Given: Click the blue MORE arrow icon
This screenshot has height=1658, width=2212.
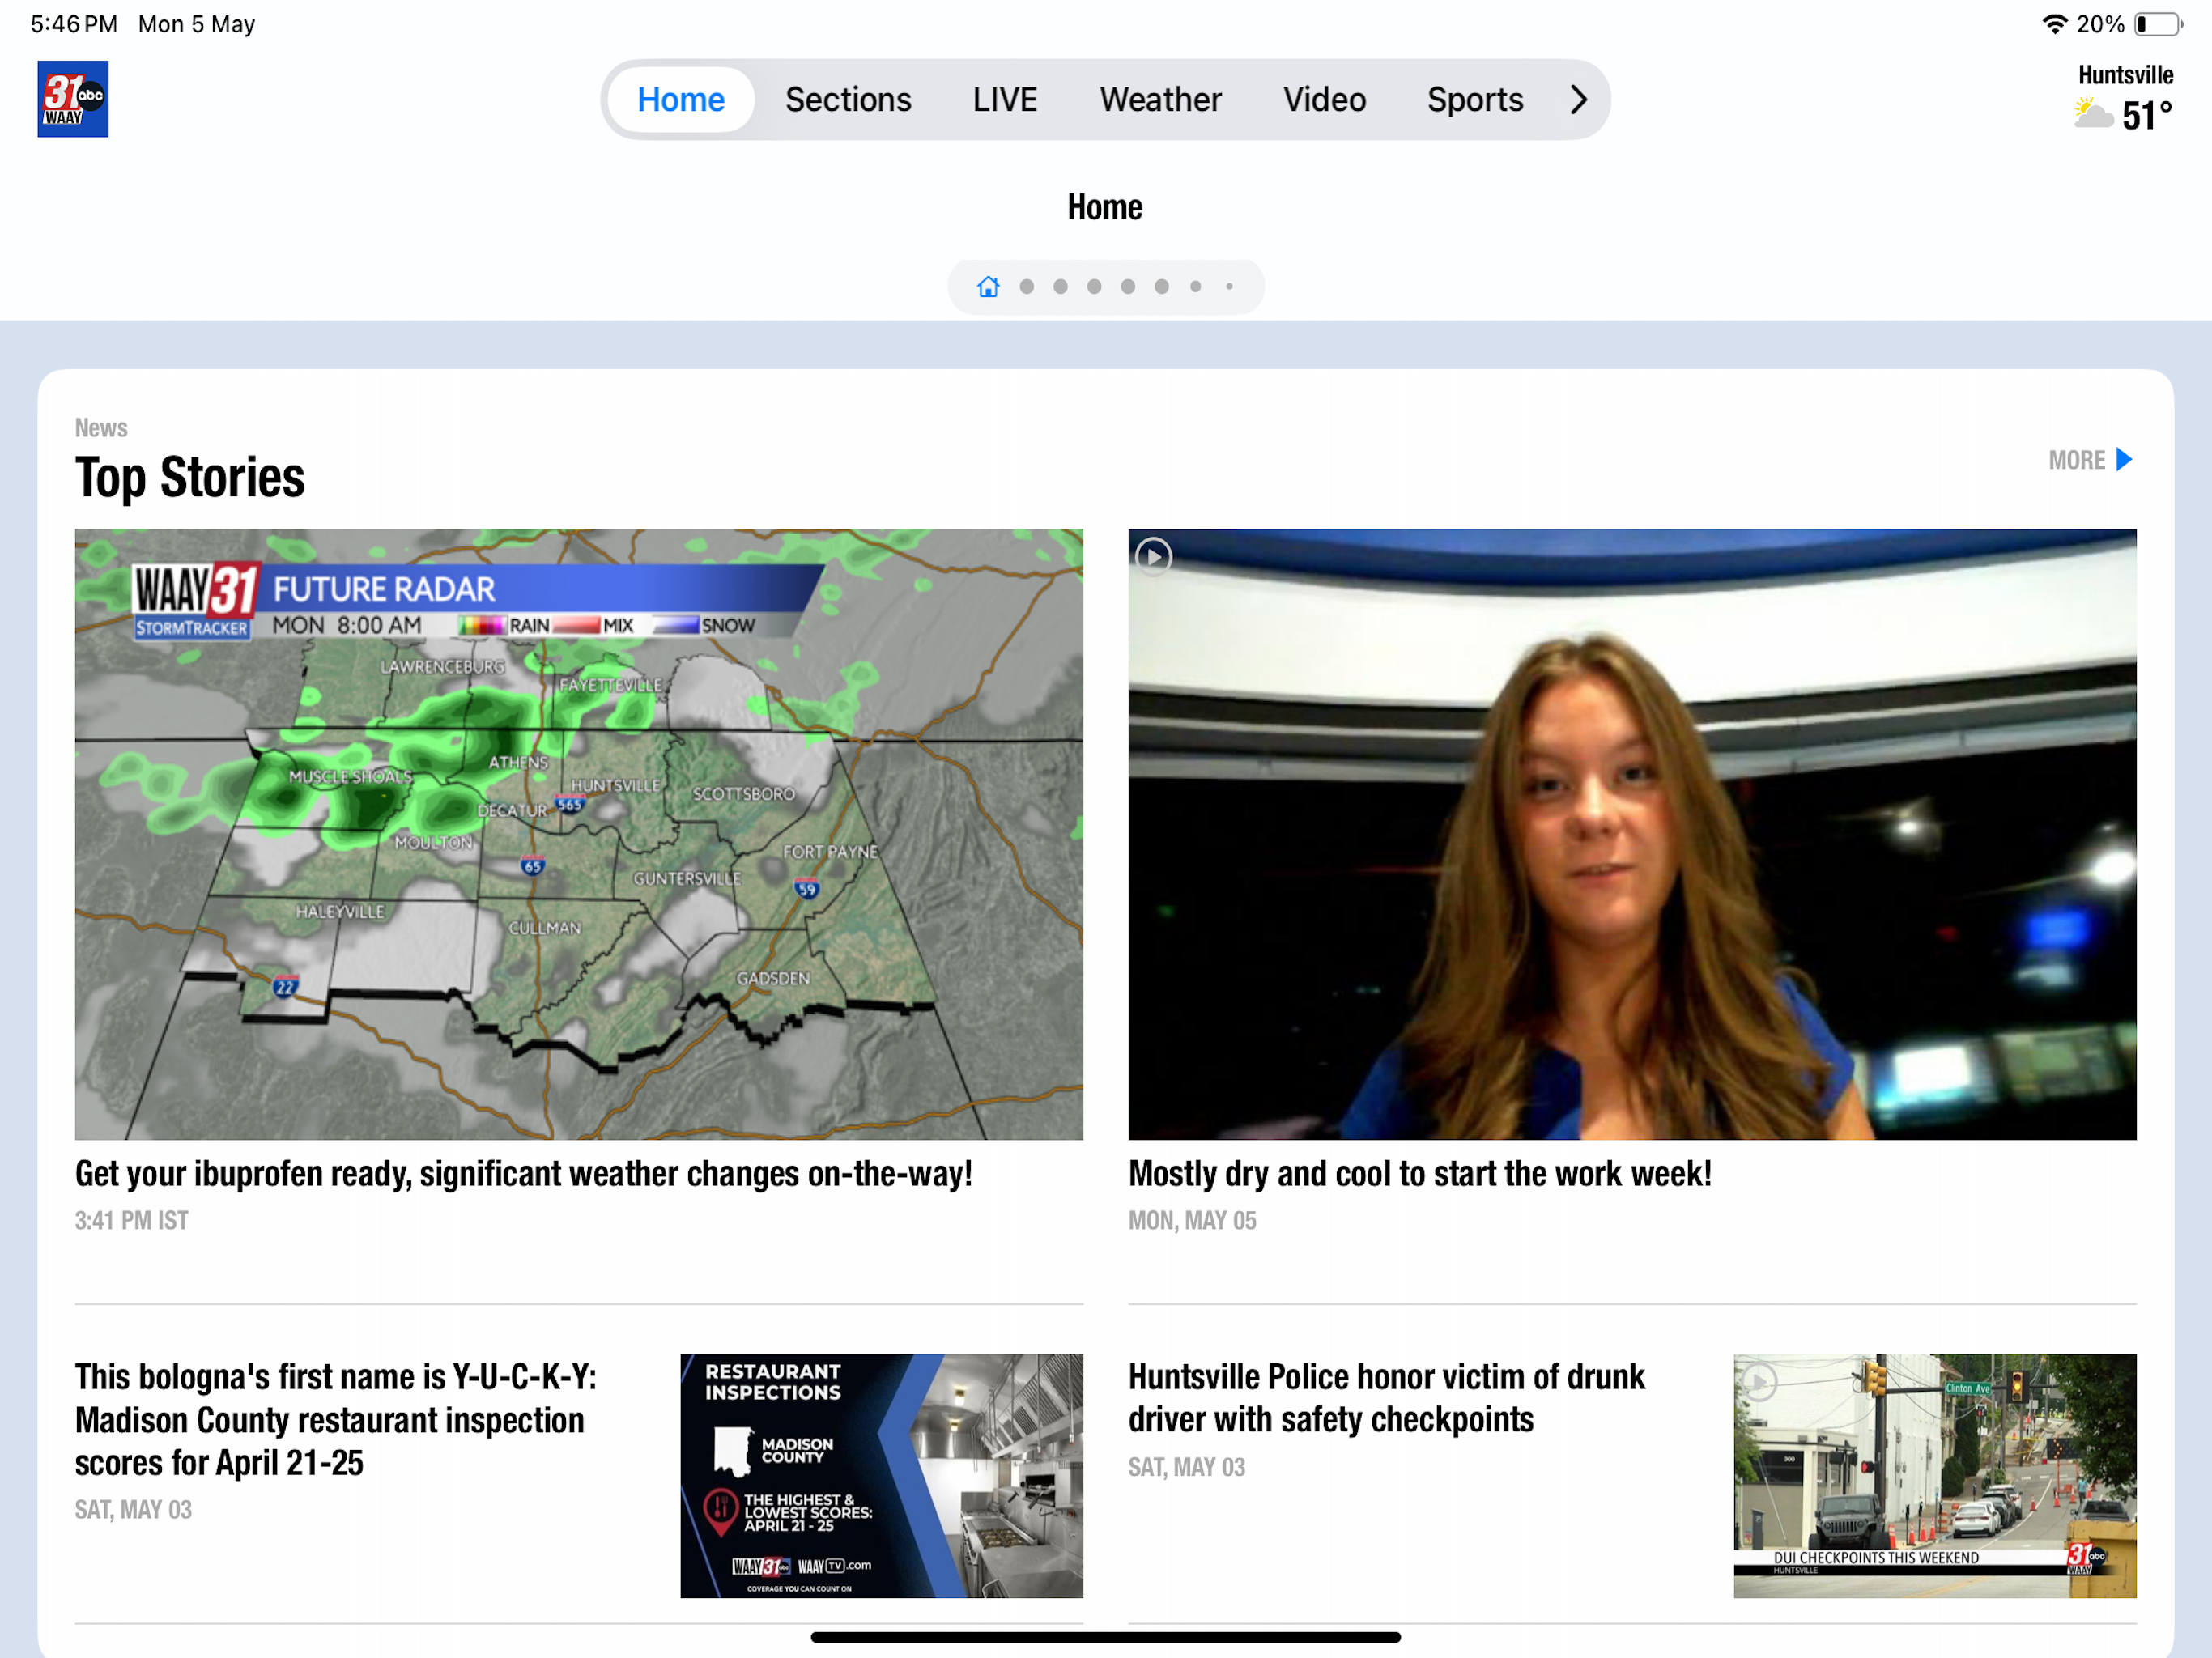Looking at the screenshot, I should [x=2124, y=460].
